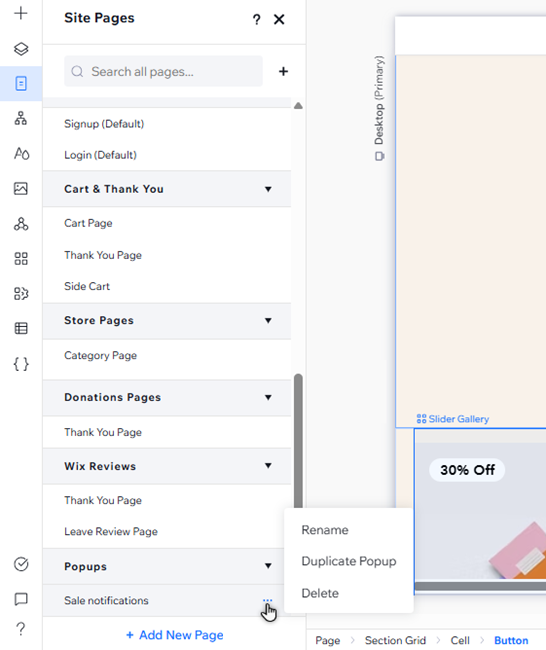Click Page in the breadcrumb
Viewport: 546px width, 650px height.
pos(328,640)
